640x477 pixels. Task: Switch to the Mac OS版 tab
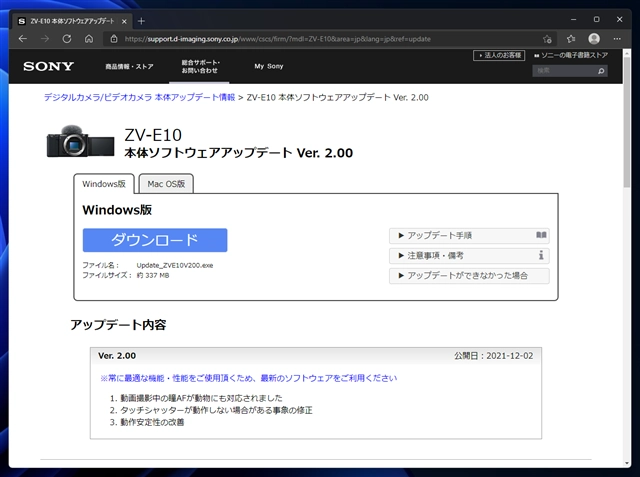pyautogui.click(x=166, y=184)
